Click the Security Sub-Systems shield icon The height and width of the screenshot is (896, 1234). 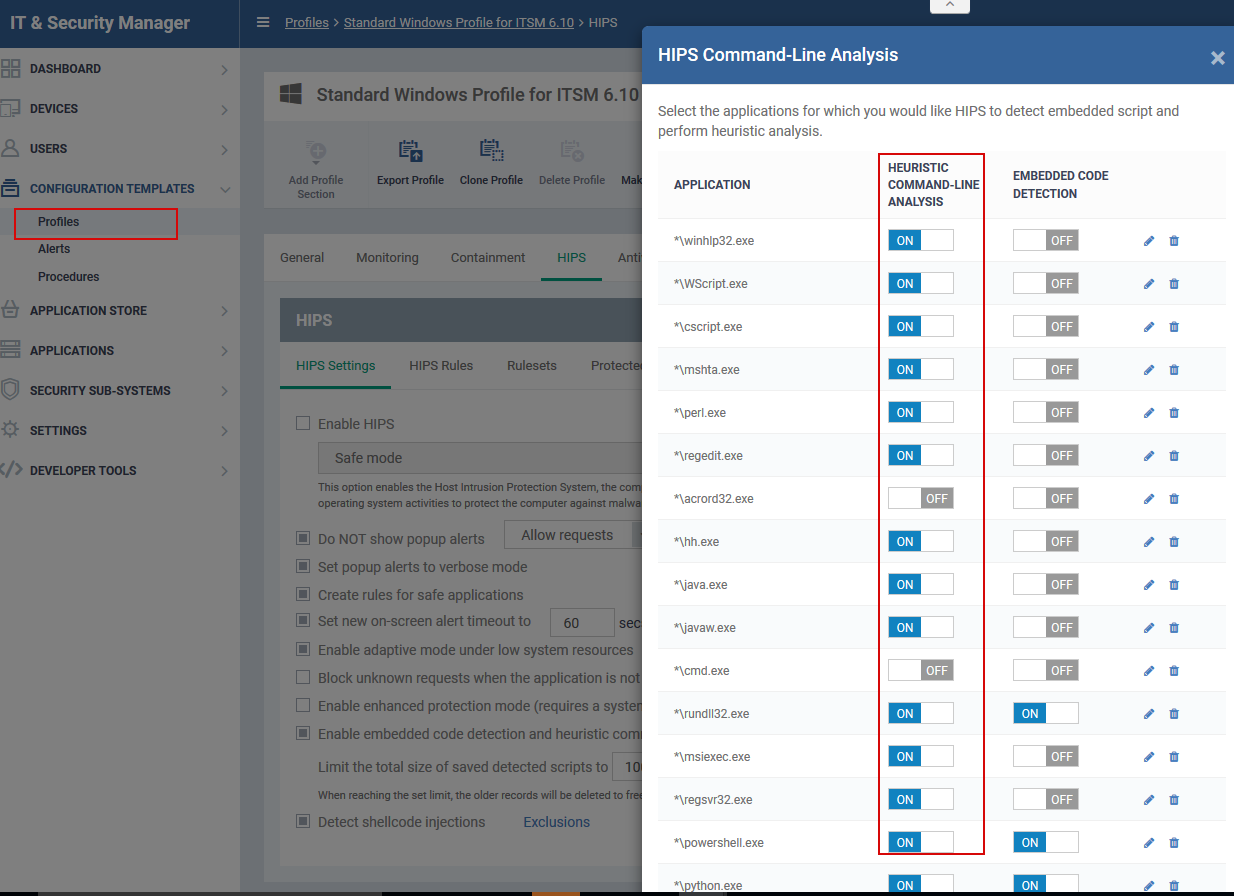coord(11,390)
